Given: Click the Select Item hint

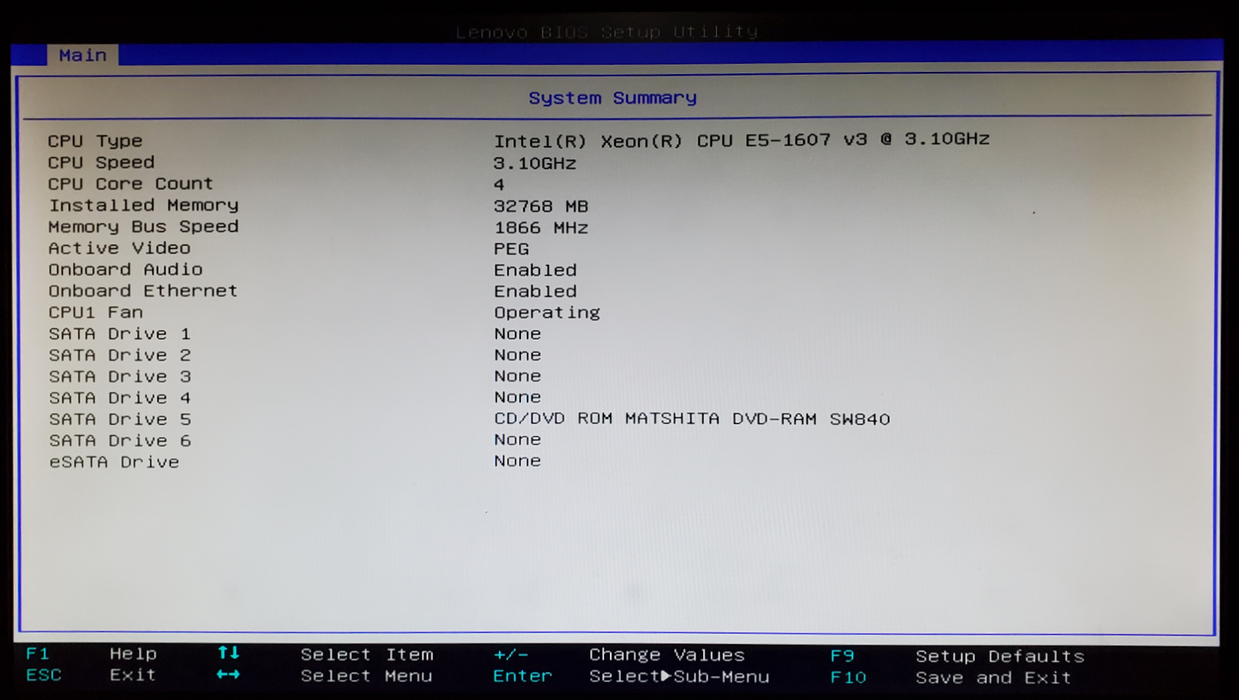Looking at the screenshot, I should [x=367, y=655].
